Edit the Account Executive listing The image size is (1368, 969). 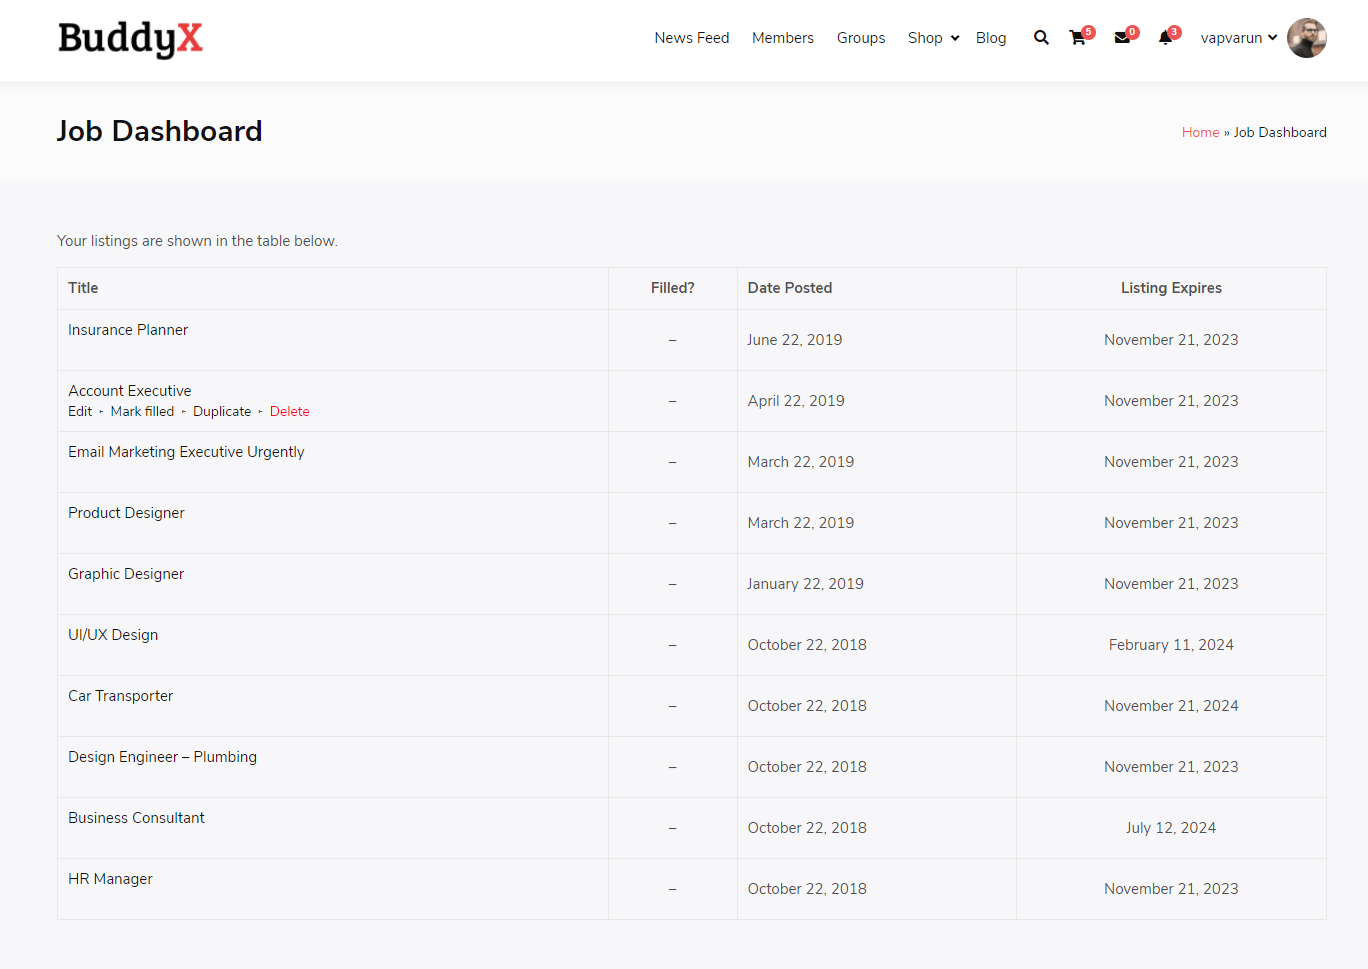point(80,411)
